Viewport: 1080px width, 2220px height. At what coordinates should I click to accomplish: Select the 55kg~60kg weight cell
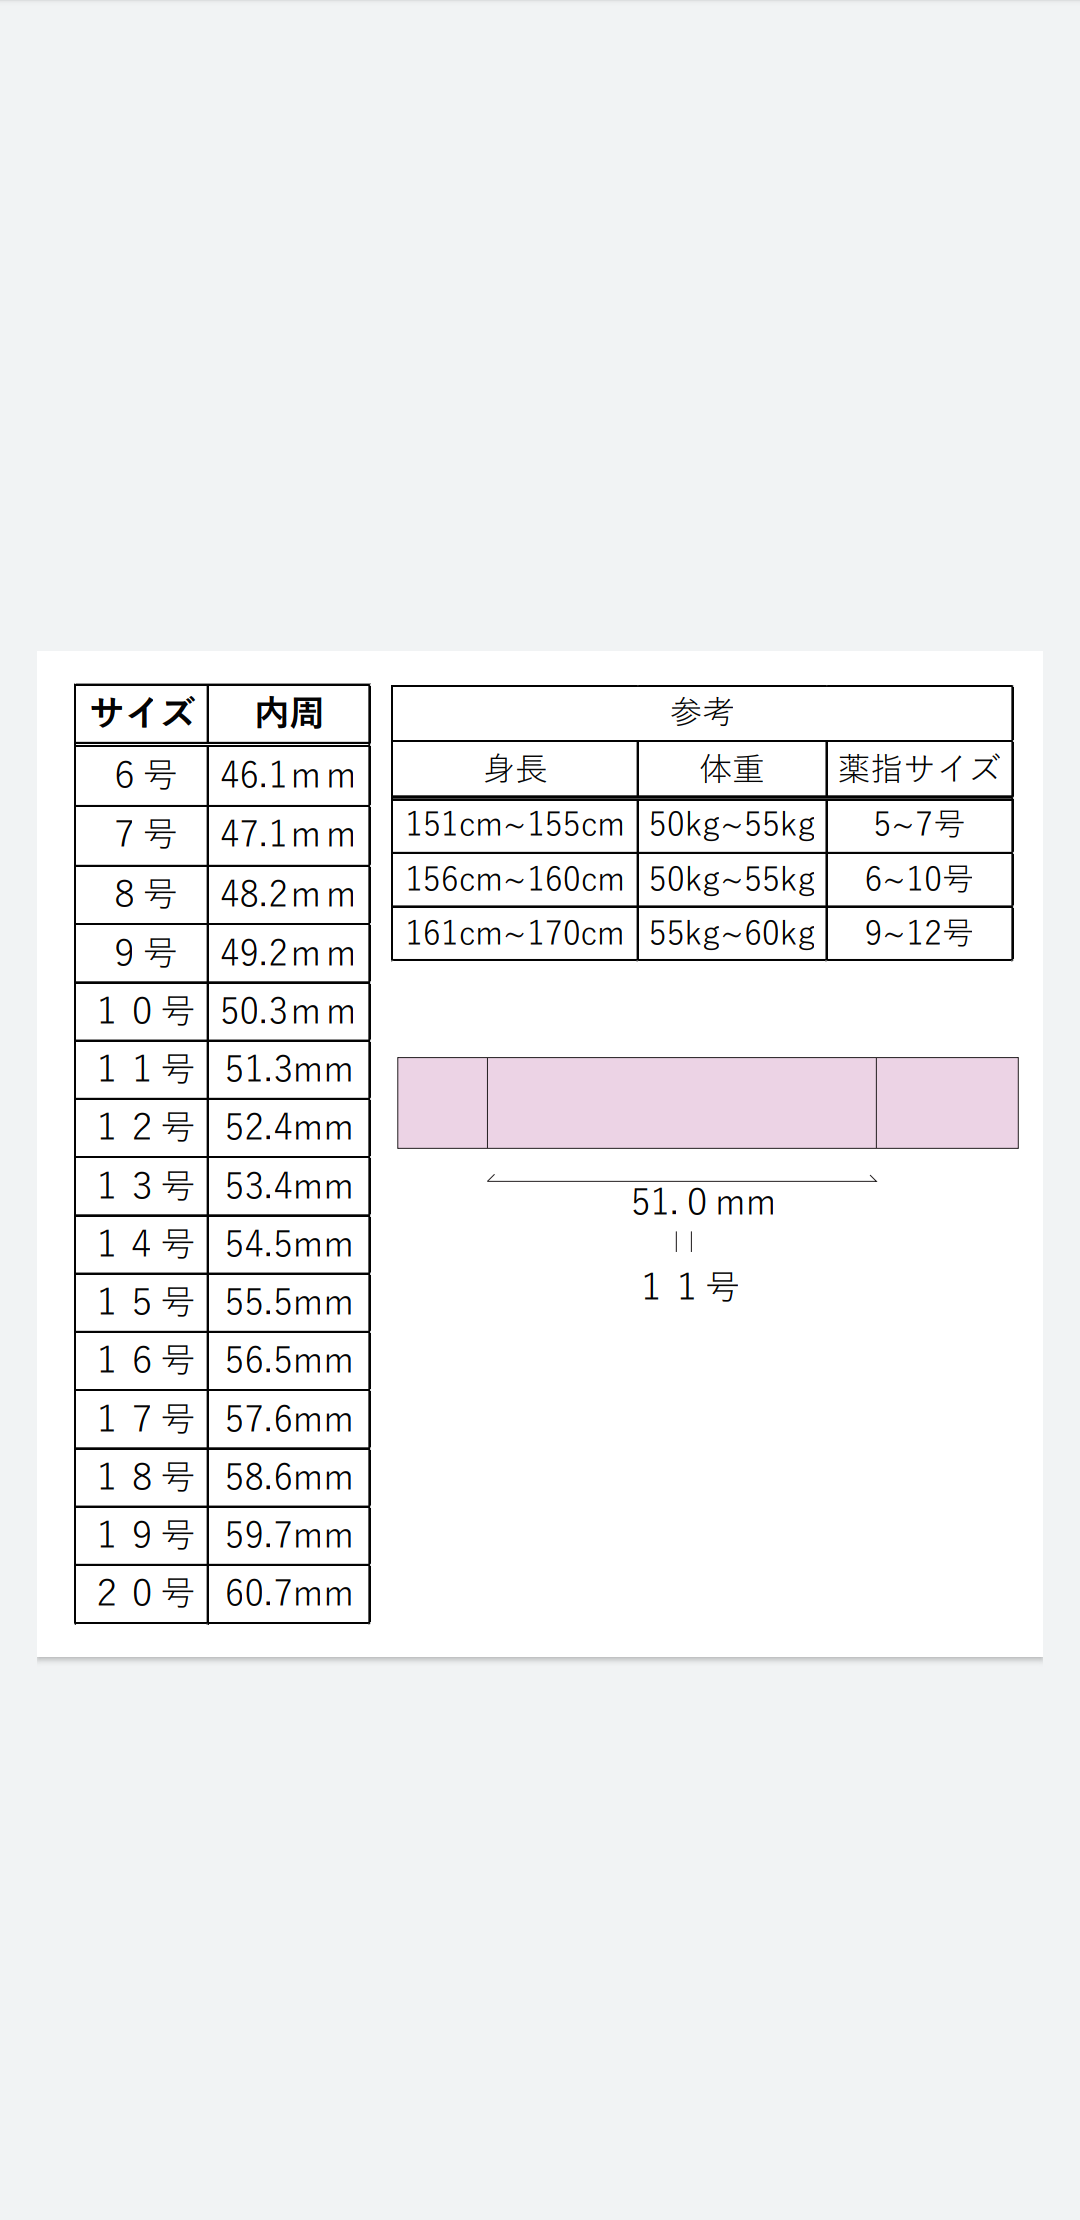(x=732, y=933)
